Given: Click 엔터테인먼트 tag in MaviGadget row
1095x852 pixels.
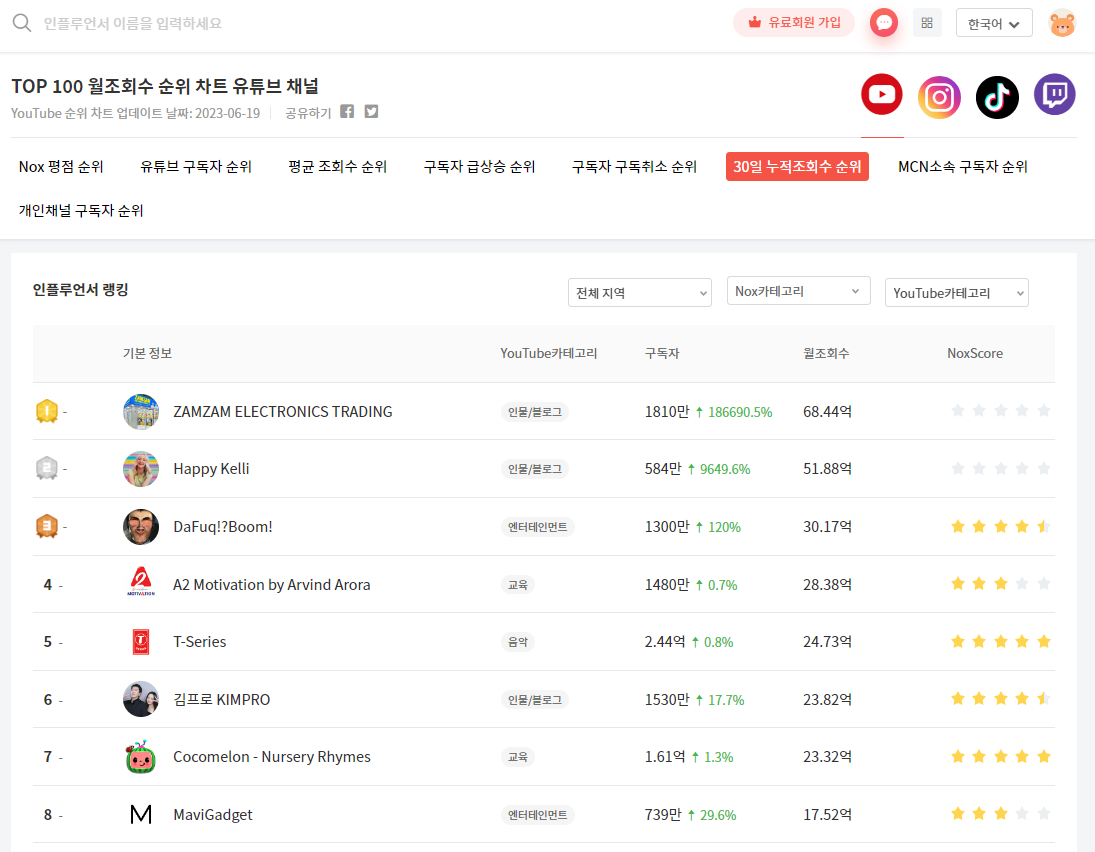Looking at the screenshot, I should [x=538, y=814].
